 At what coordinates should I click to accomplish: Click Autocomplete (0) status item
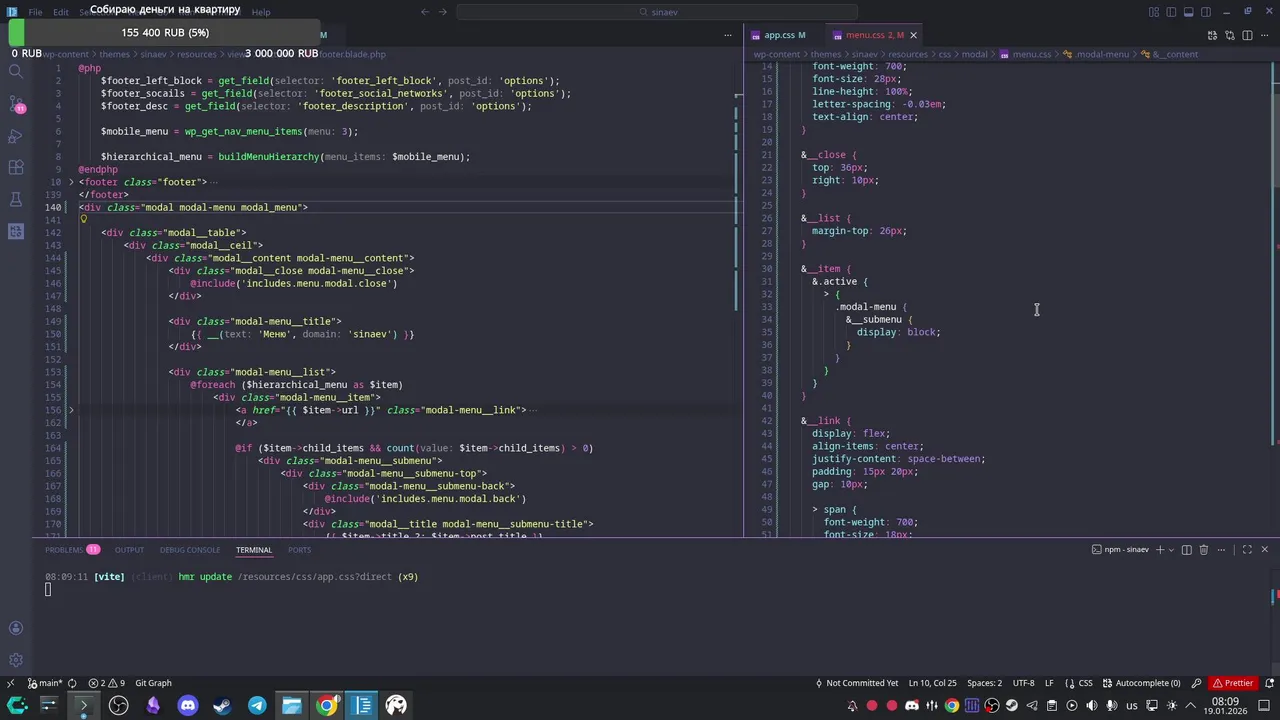tap(1141, 683)
